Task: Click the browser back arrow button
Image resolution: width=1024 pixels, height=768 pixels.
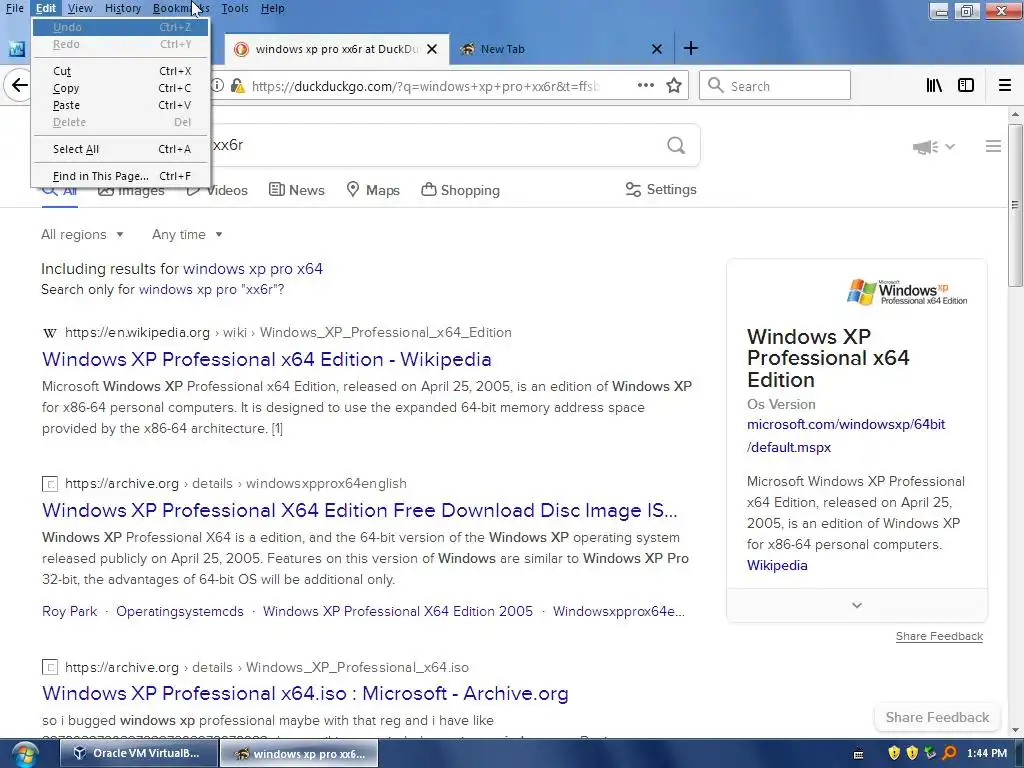Action: tap(20, 86)
